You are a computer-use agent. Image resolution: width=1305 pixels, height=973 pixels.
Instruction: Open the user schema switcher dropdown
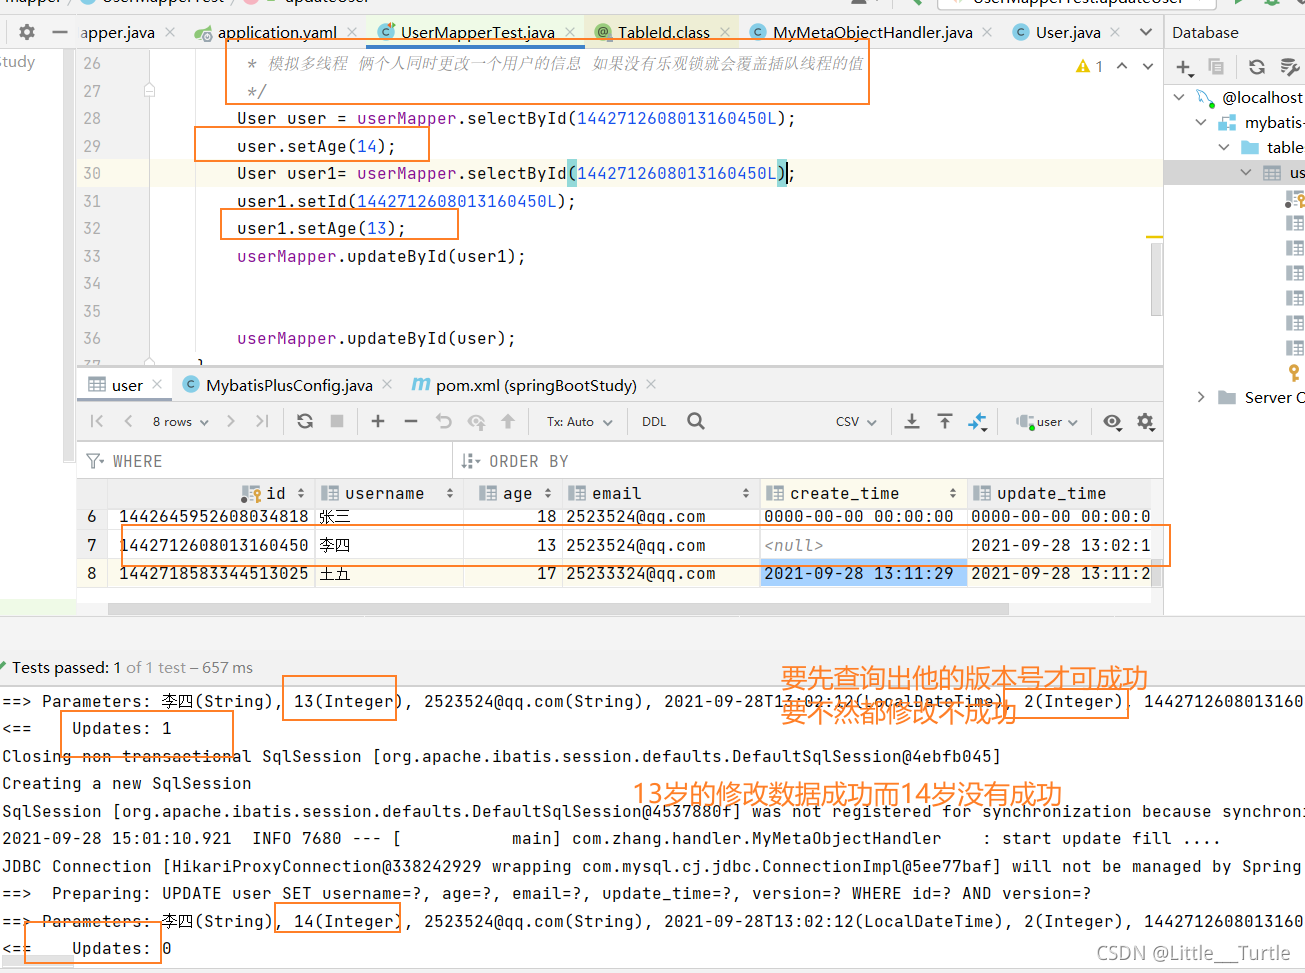coord(1047,421)
